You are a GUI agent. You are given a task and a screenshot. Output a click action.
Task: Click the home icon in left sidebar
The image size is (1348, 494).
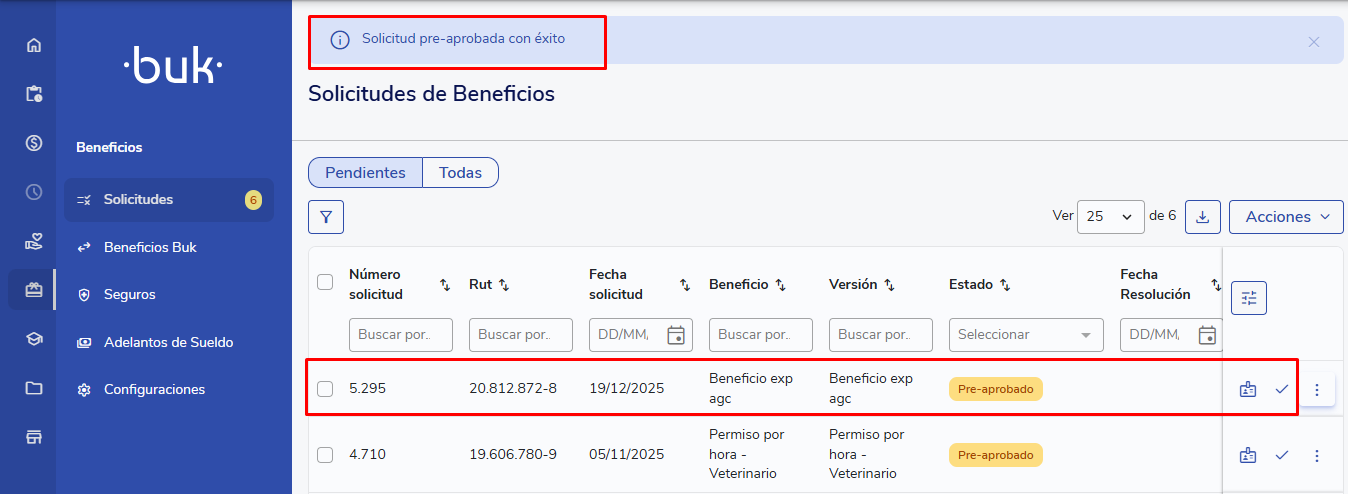pyautogui.click(x=34, y=45)
